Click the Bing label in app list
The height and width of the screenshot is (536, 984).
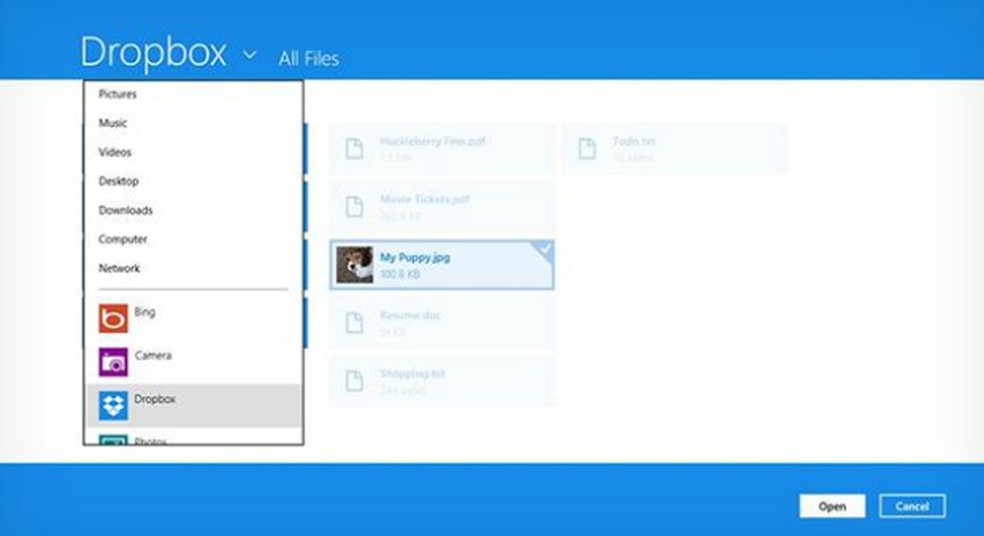tap(144, 312)
